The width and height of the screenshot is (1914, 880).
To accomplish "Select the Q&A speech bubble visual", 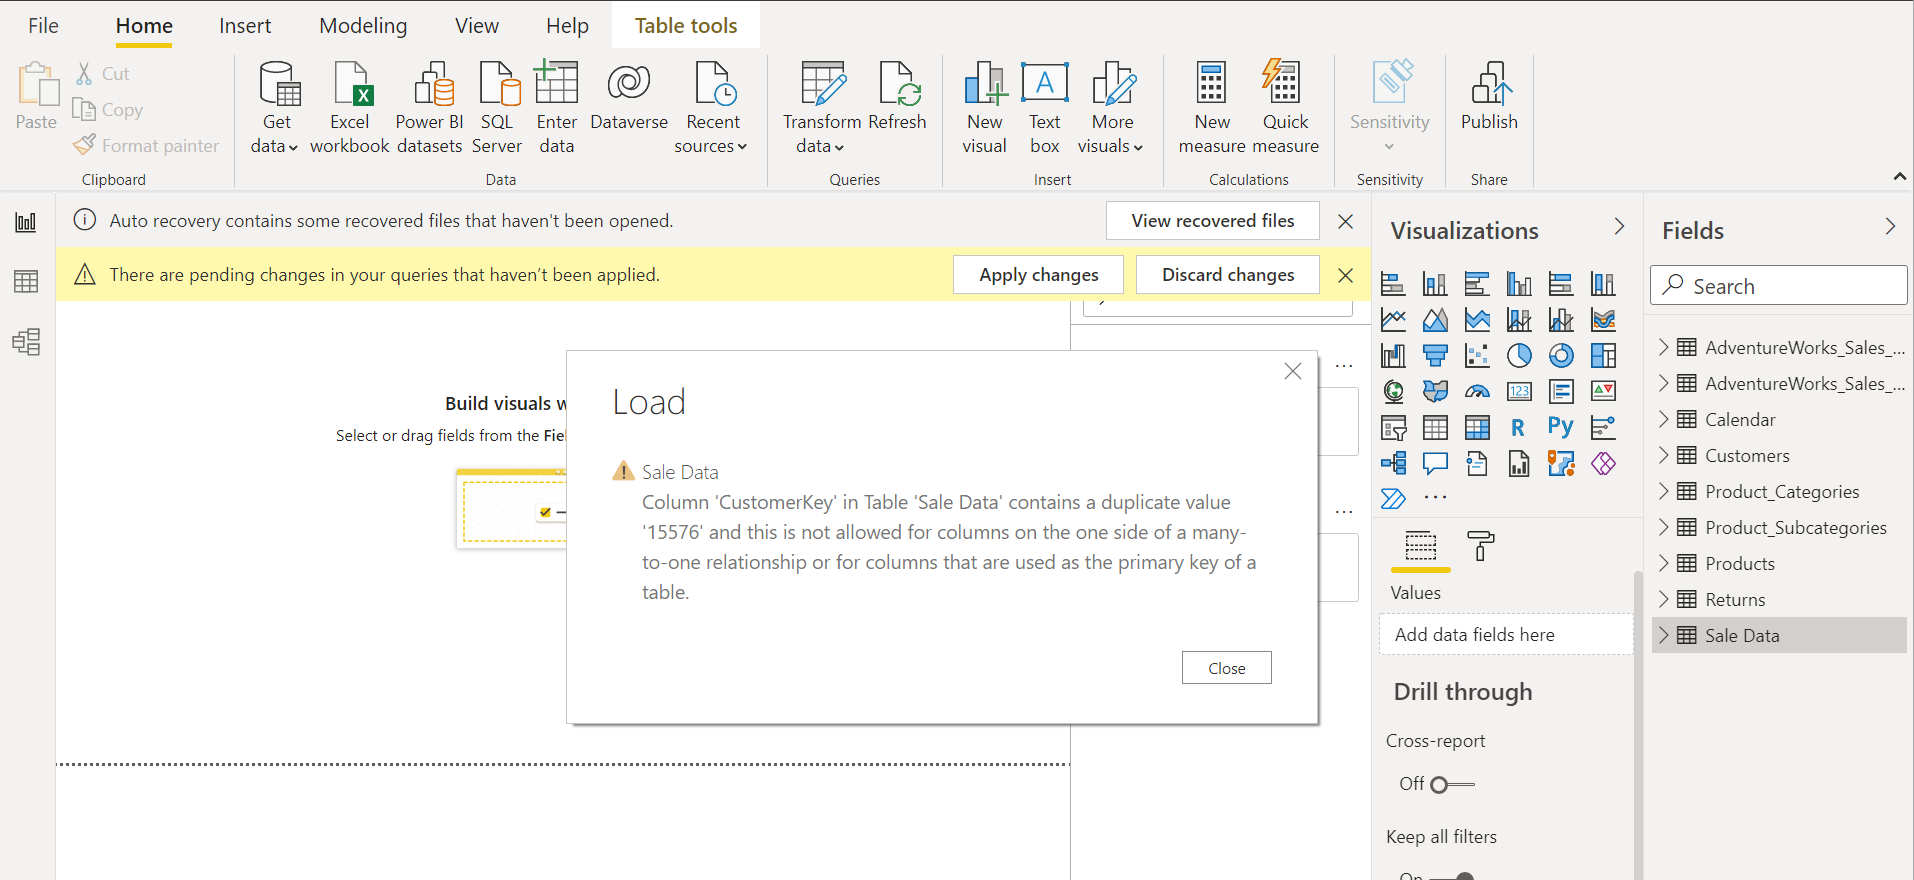I will (x=1435, y=464).
